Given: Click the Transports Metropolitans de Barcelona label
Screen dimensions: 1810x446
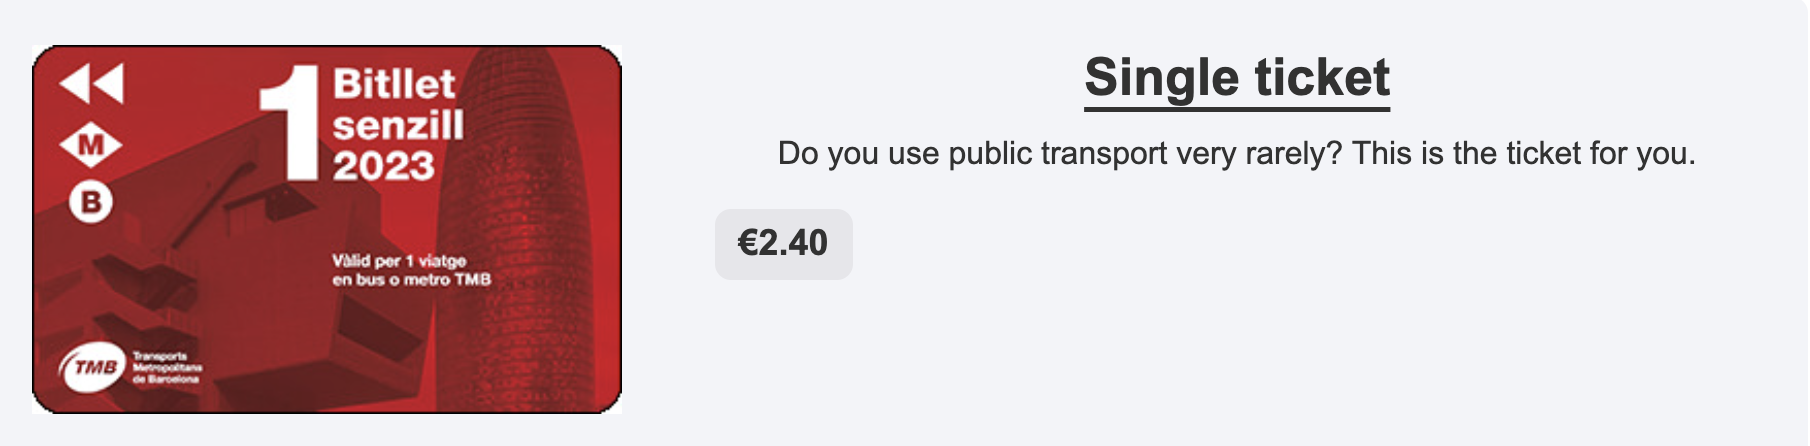Looking at the screenshot, I should [167, 368].
